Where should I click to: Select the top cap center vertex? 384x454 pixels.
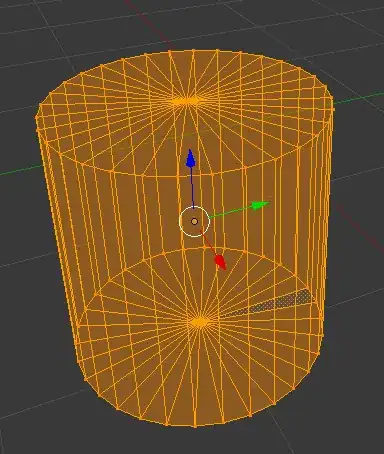(x=187, y=101)
